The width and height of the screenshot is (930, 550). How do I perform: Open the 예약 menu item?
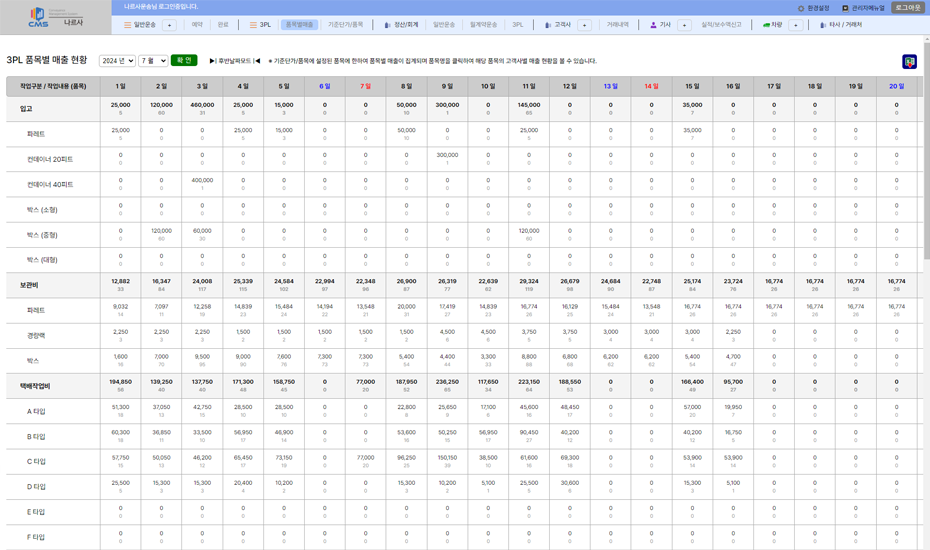(x=197, y=25)
